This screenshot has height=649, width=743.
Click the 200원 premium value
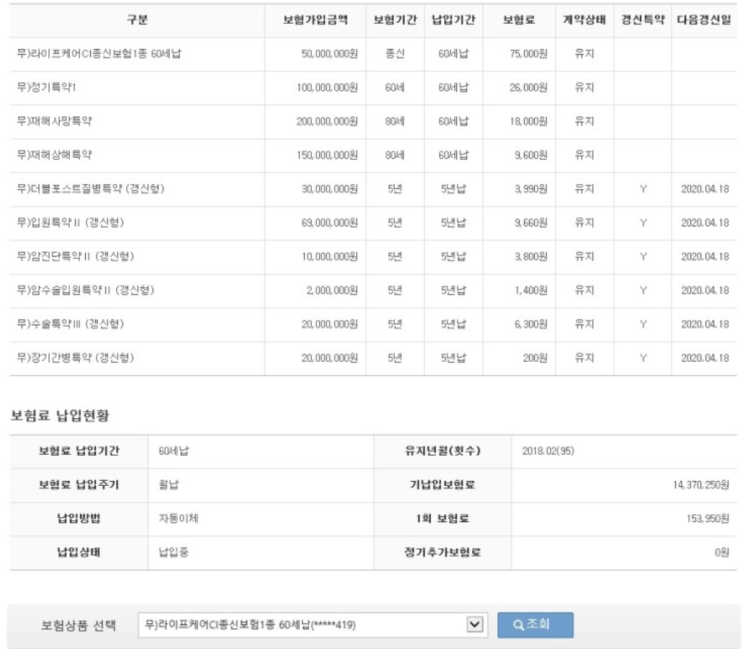(x=535, y=358)
